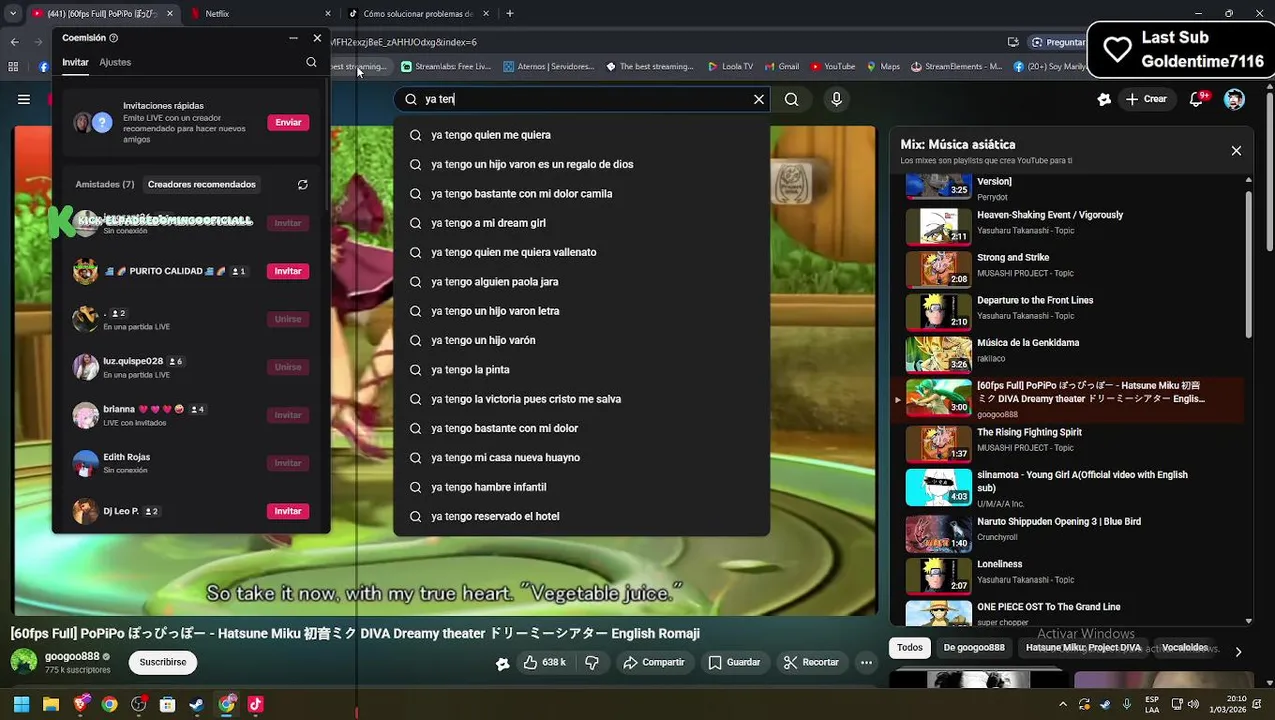
Task: Click the magnifier search button beside the search box
Action: pyautogui.click(x=791, y=99)
